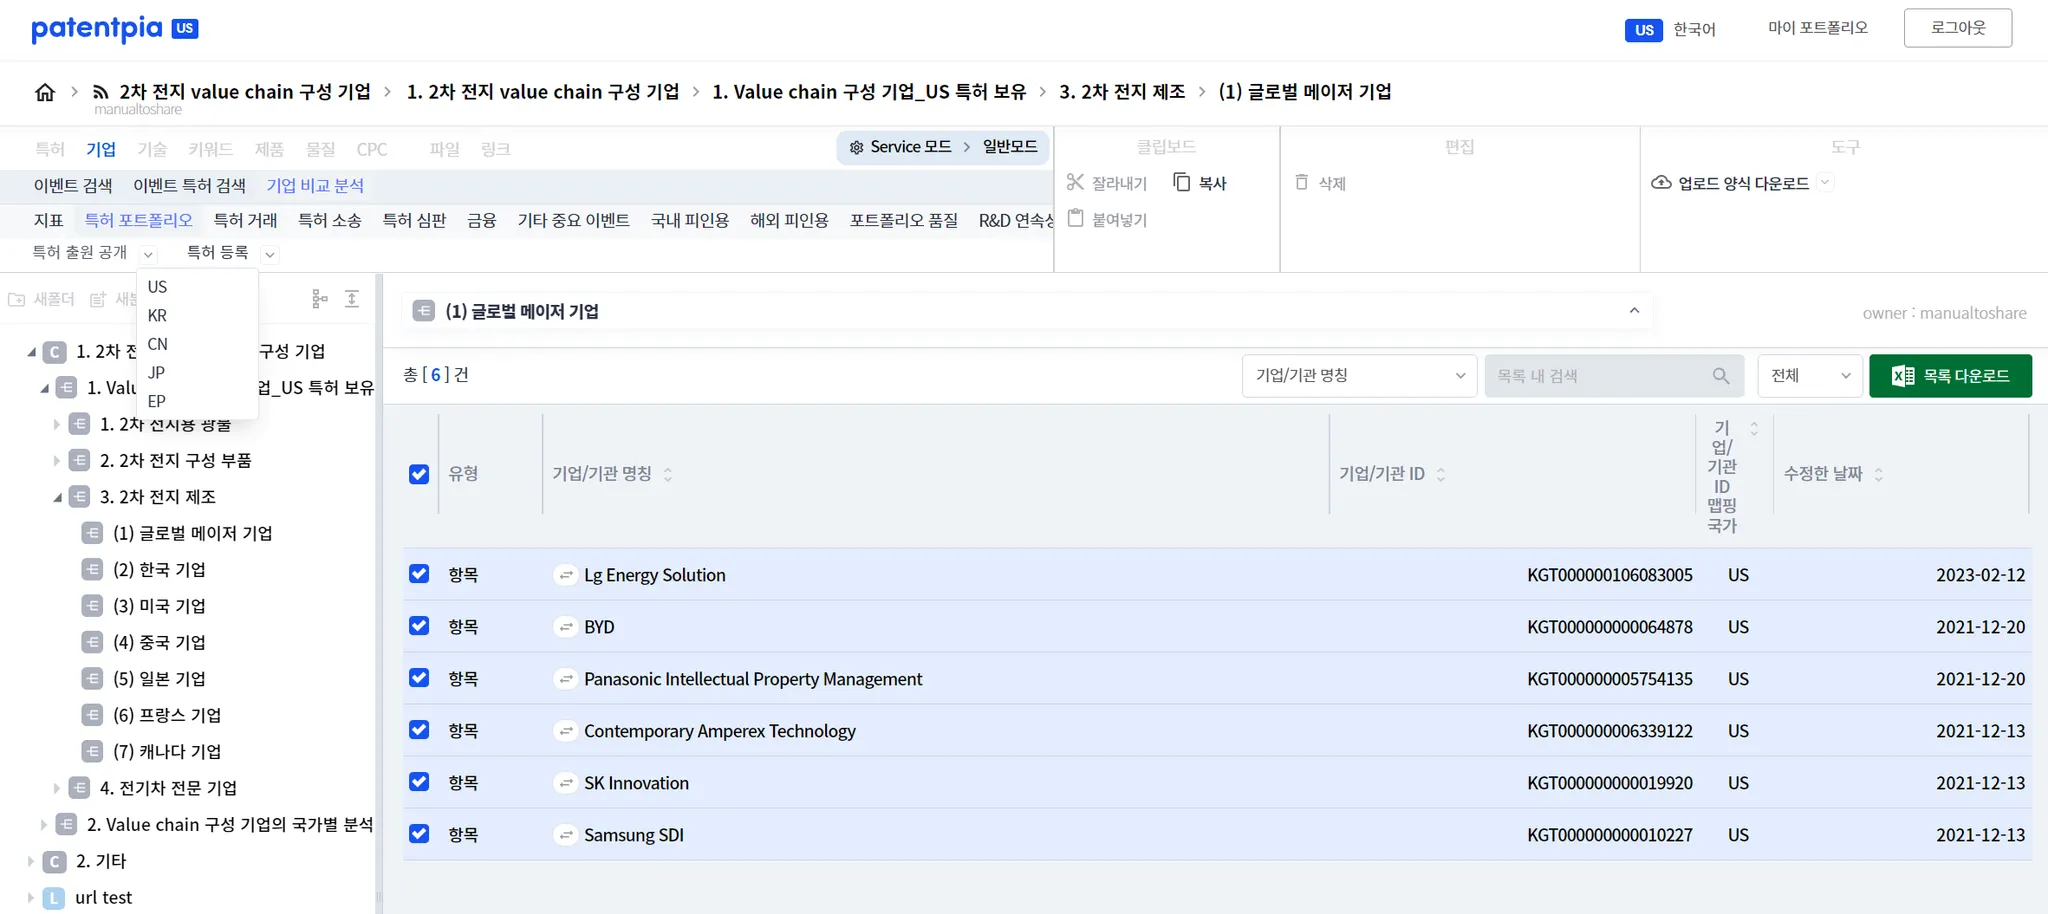Open the 기업/기관 명칭 search field dropdown
2048x914 pixels.
click(1359, 376)
